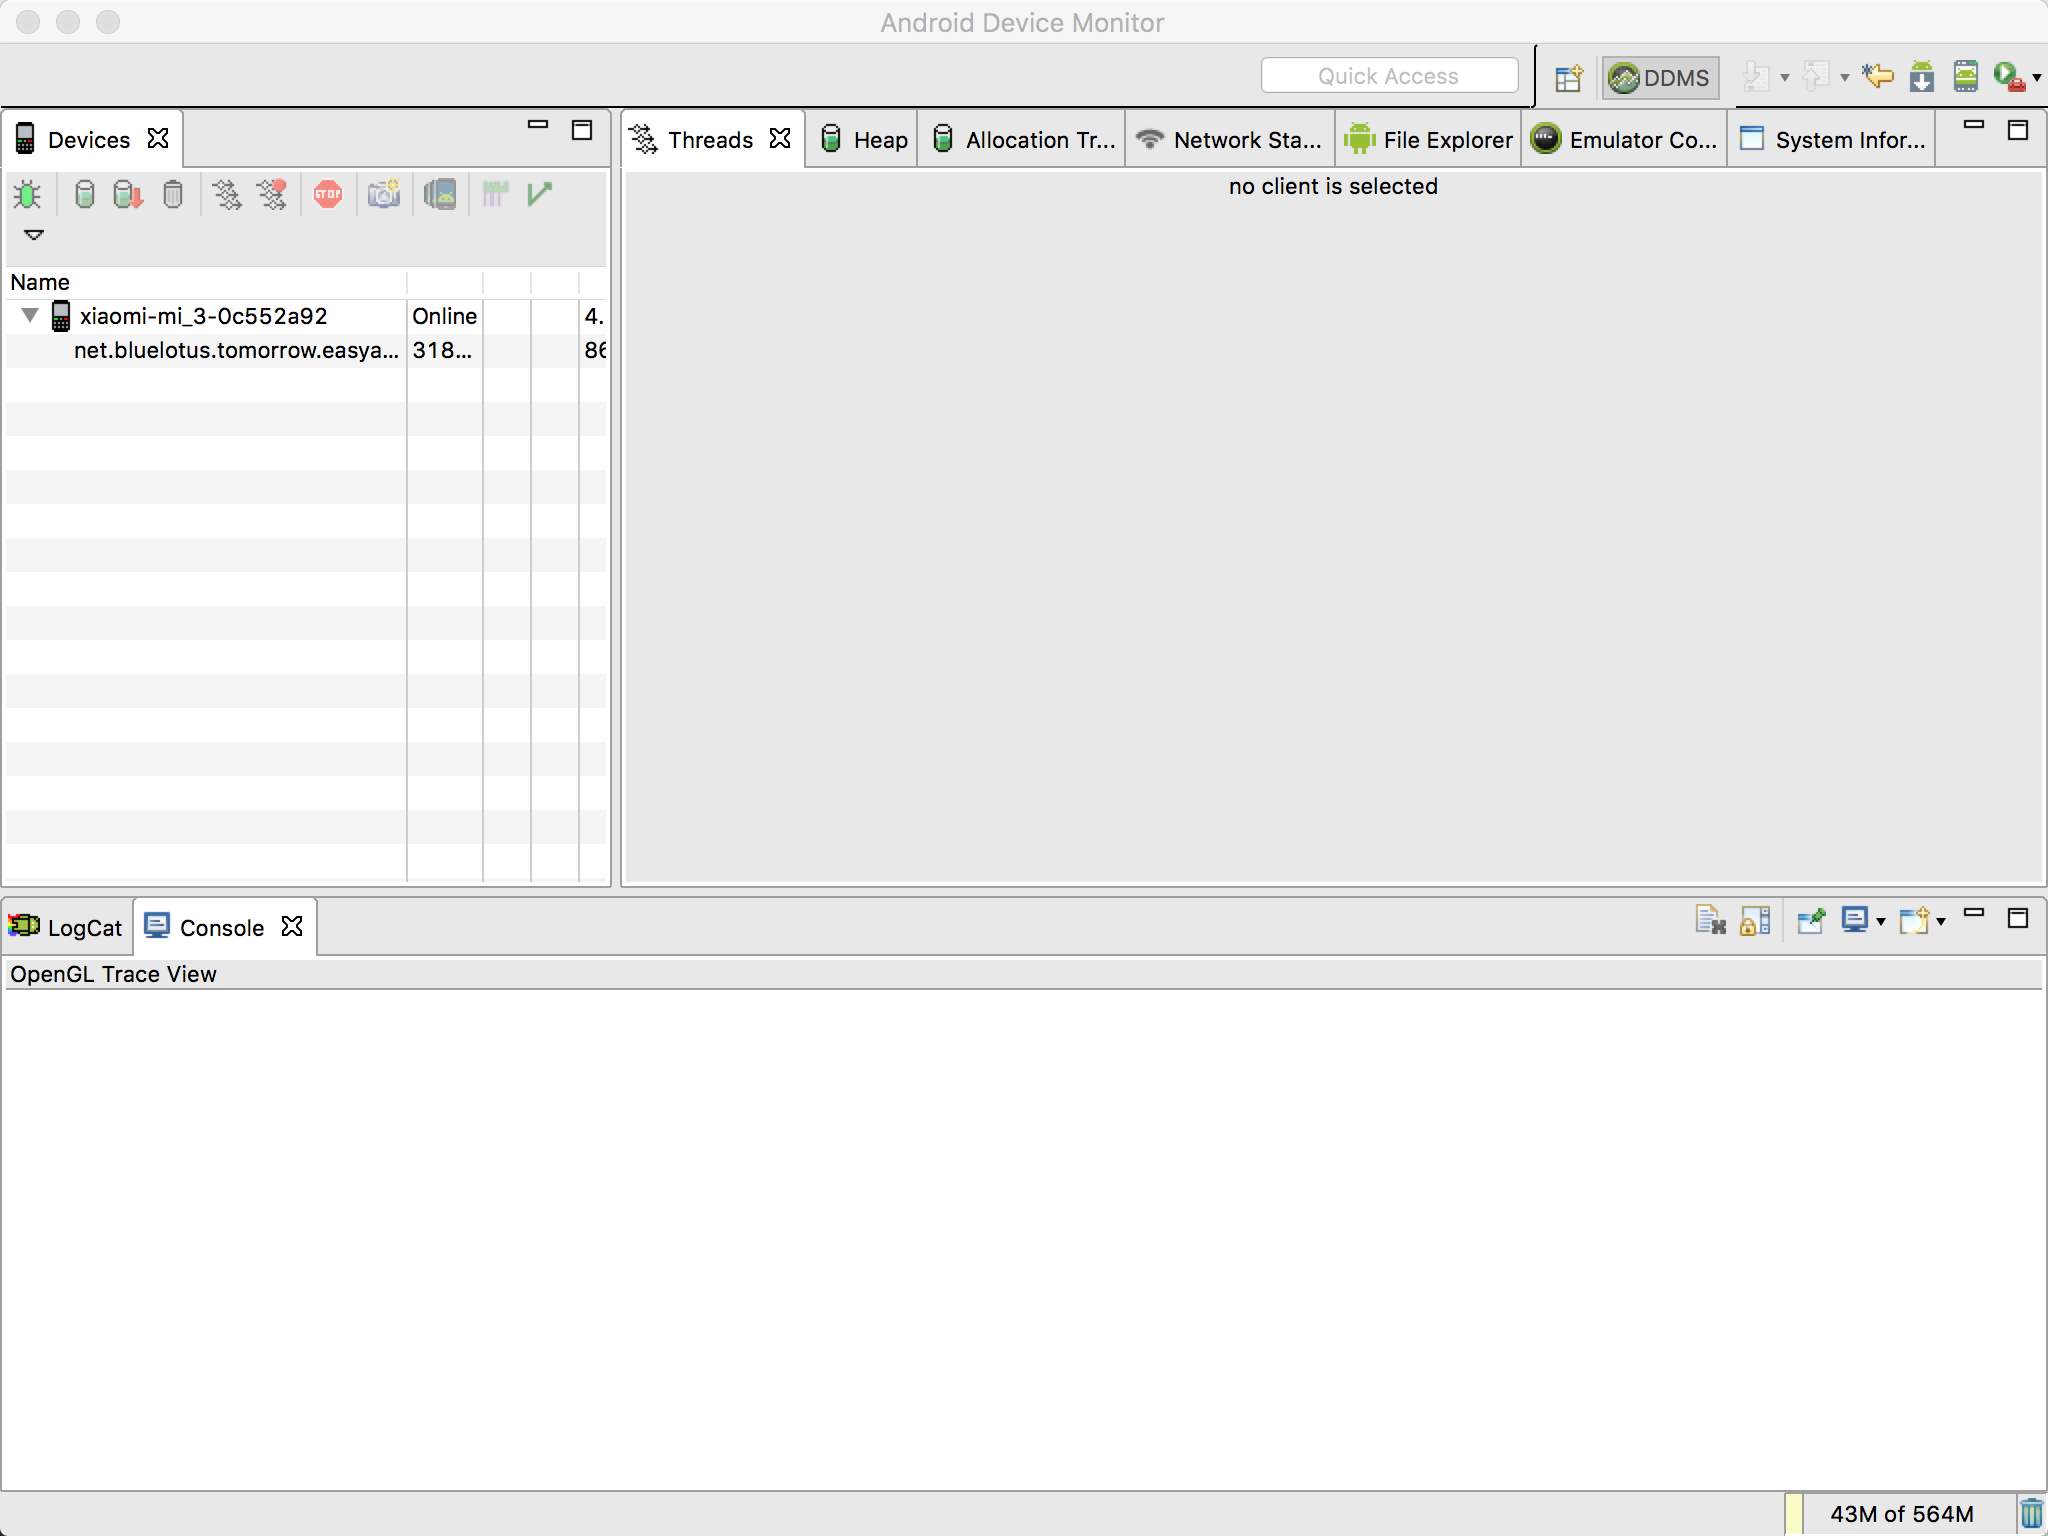Screen dimensions: 2048x1536
Task: Click the green debug process bug icon
Action: click(x=27, y=194)
